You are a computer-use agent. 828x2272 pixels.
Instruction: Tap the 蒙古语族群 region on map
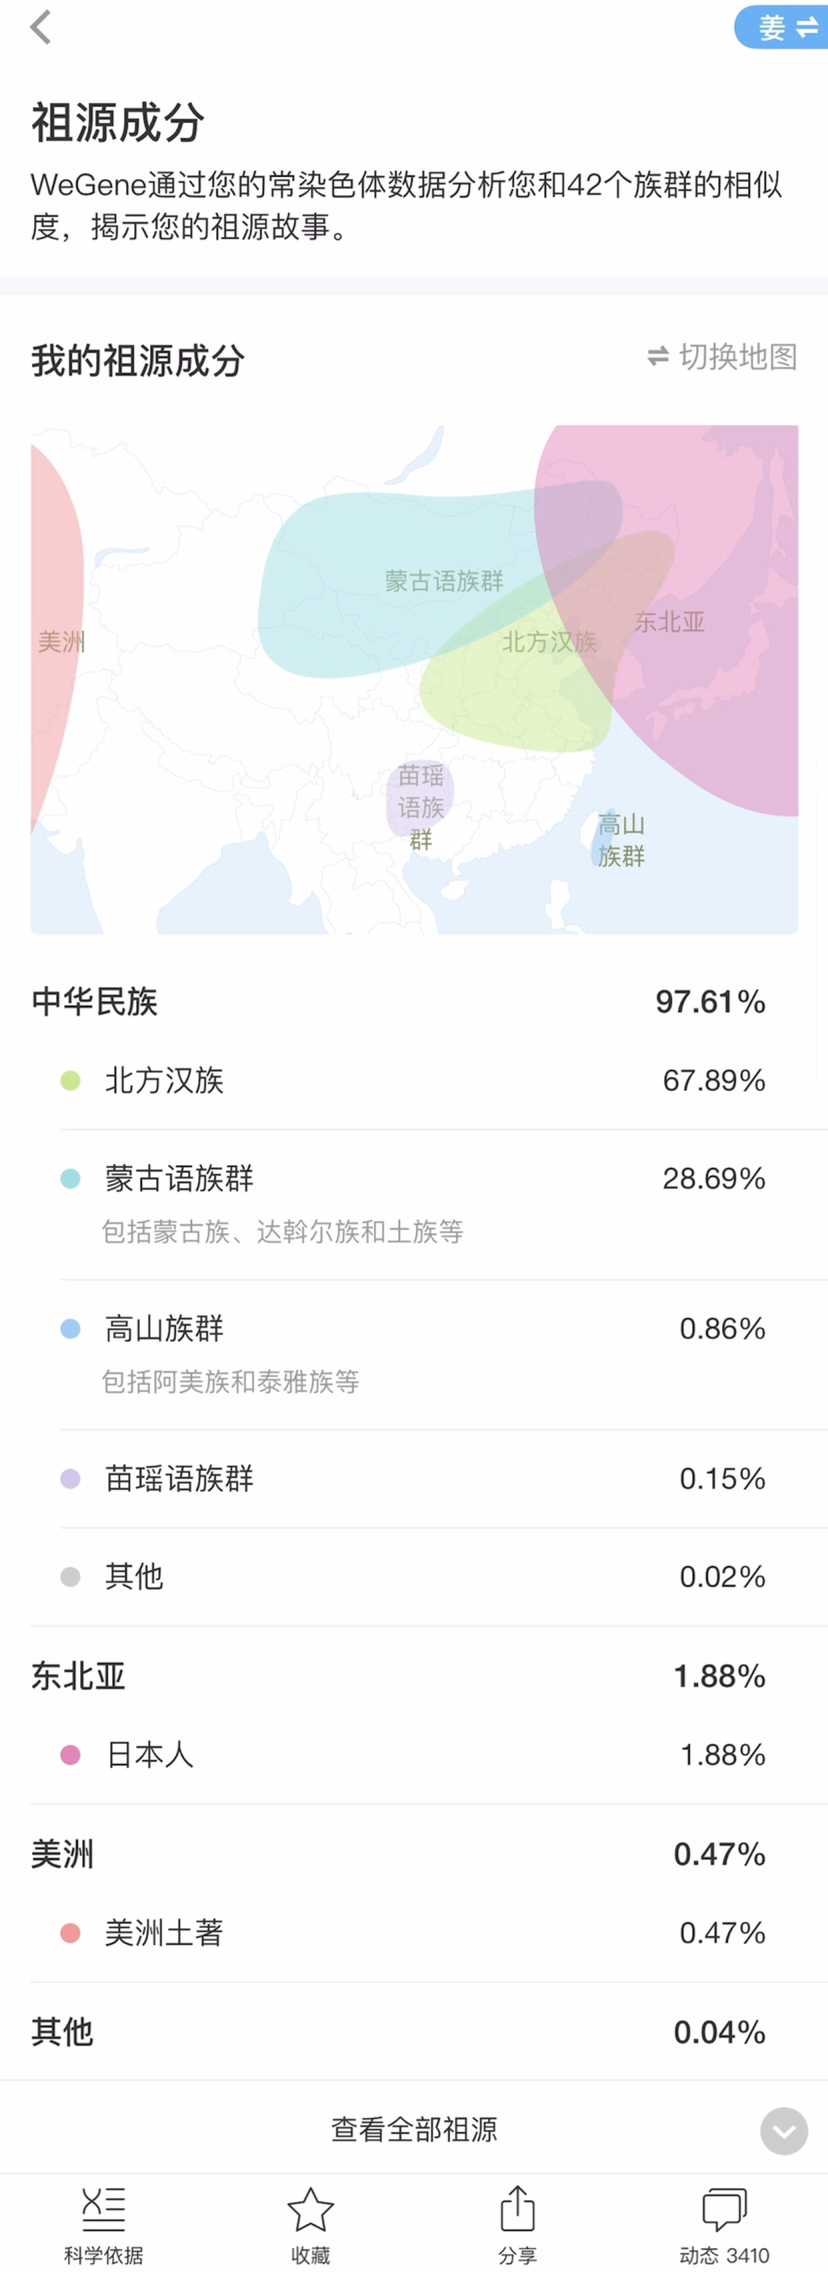pos(444,581)
